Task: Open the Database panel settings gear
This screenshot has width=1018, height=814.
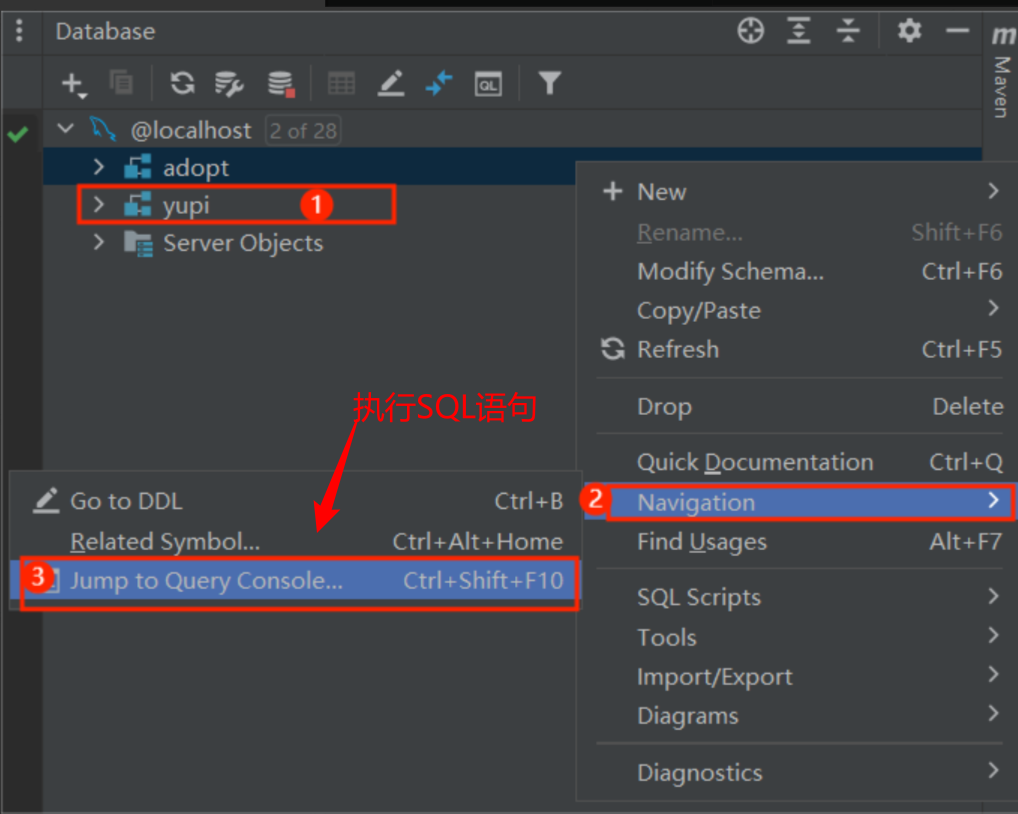Action: click(x=908, y=31)
